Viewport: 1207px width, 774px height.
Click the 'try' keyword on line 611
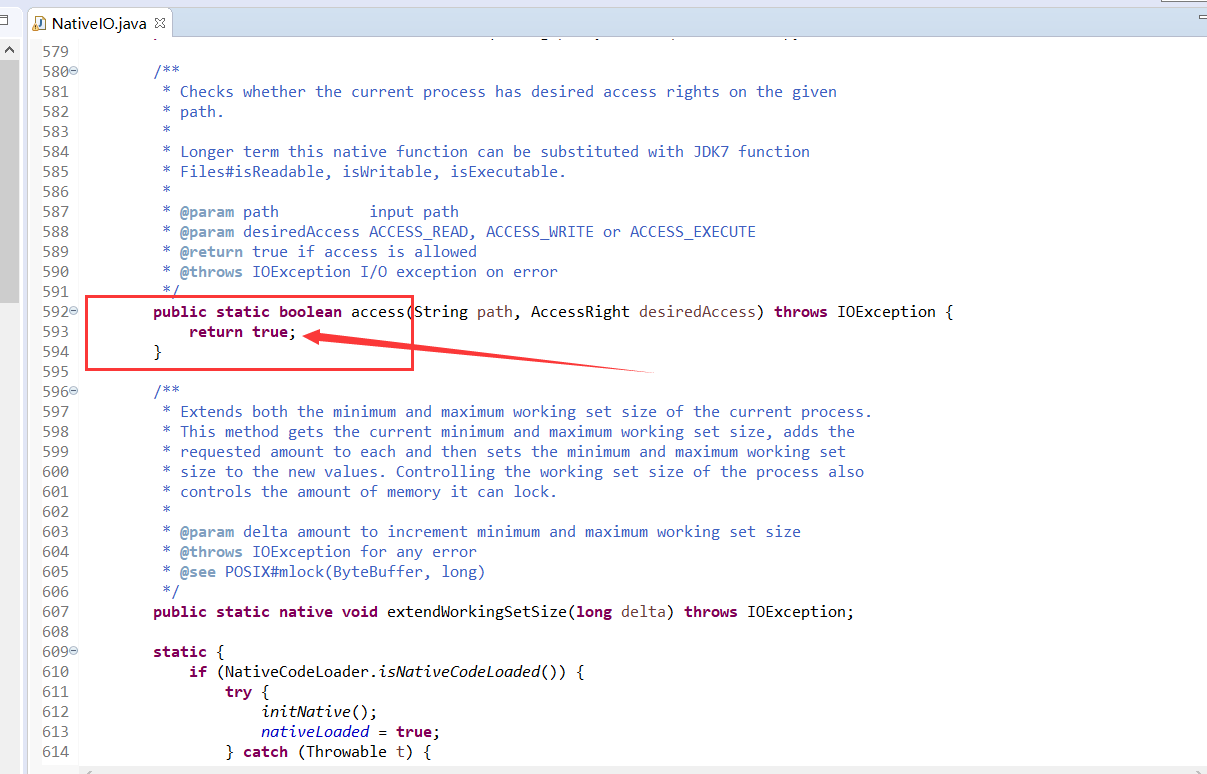tap(238, 691)
